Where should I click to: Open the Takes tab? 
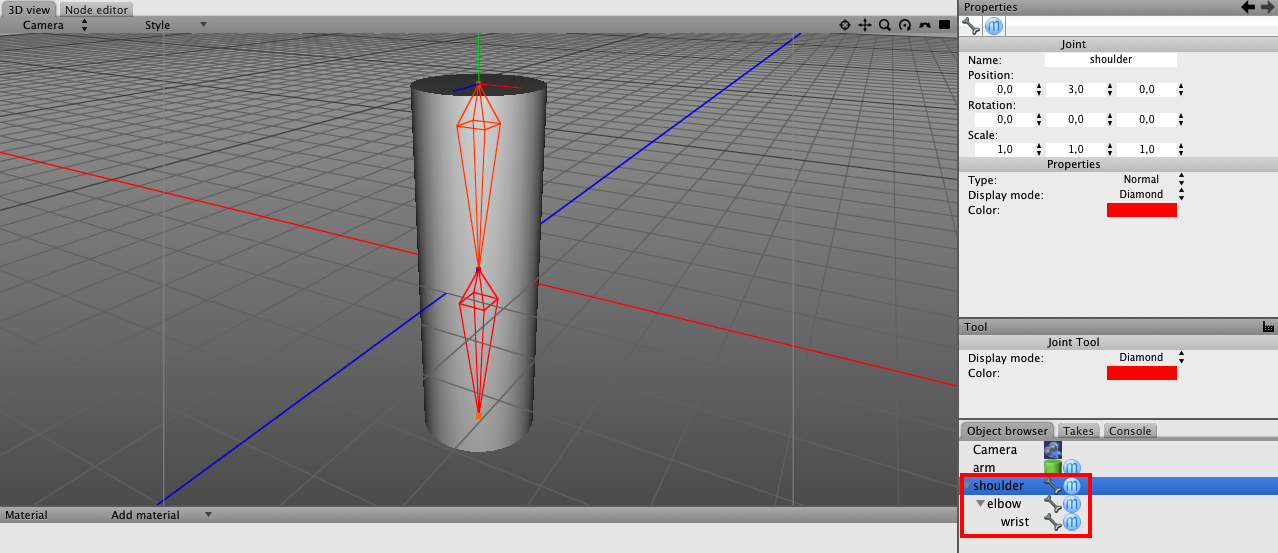[x=1078, y=431]
